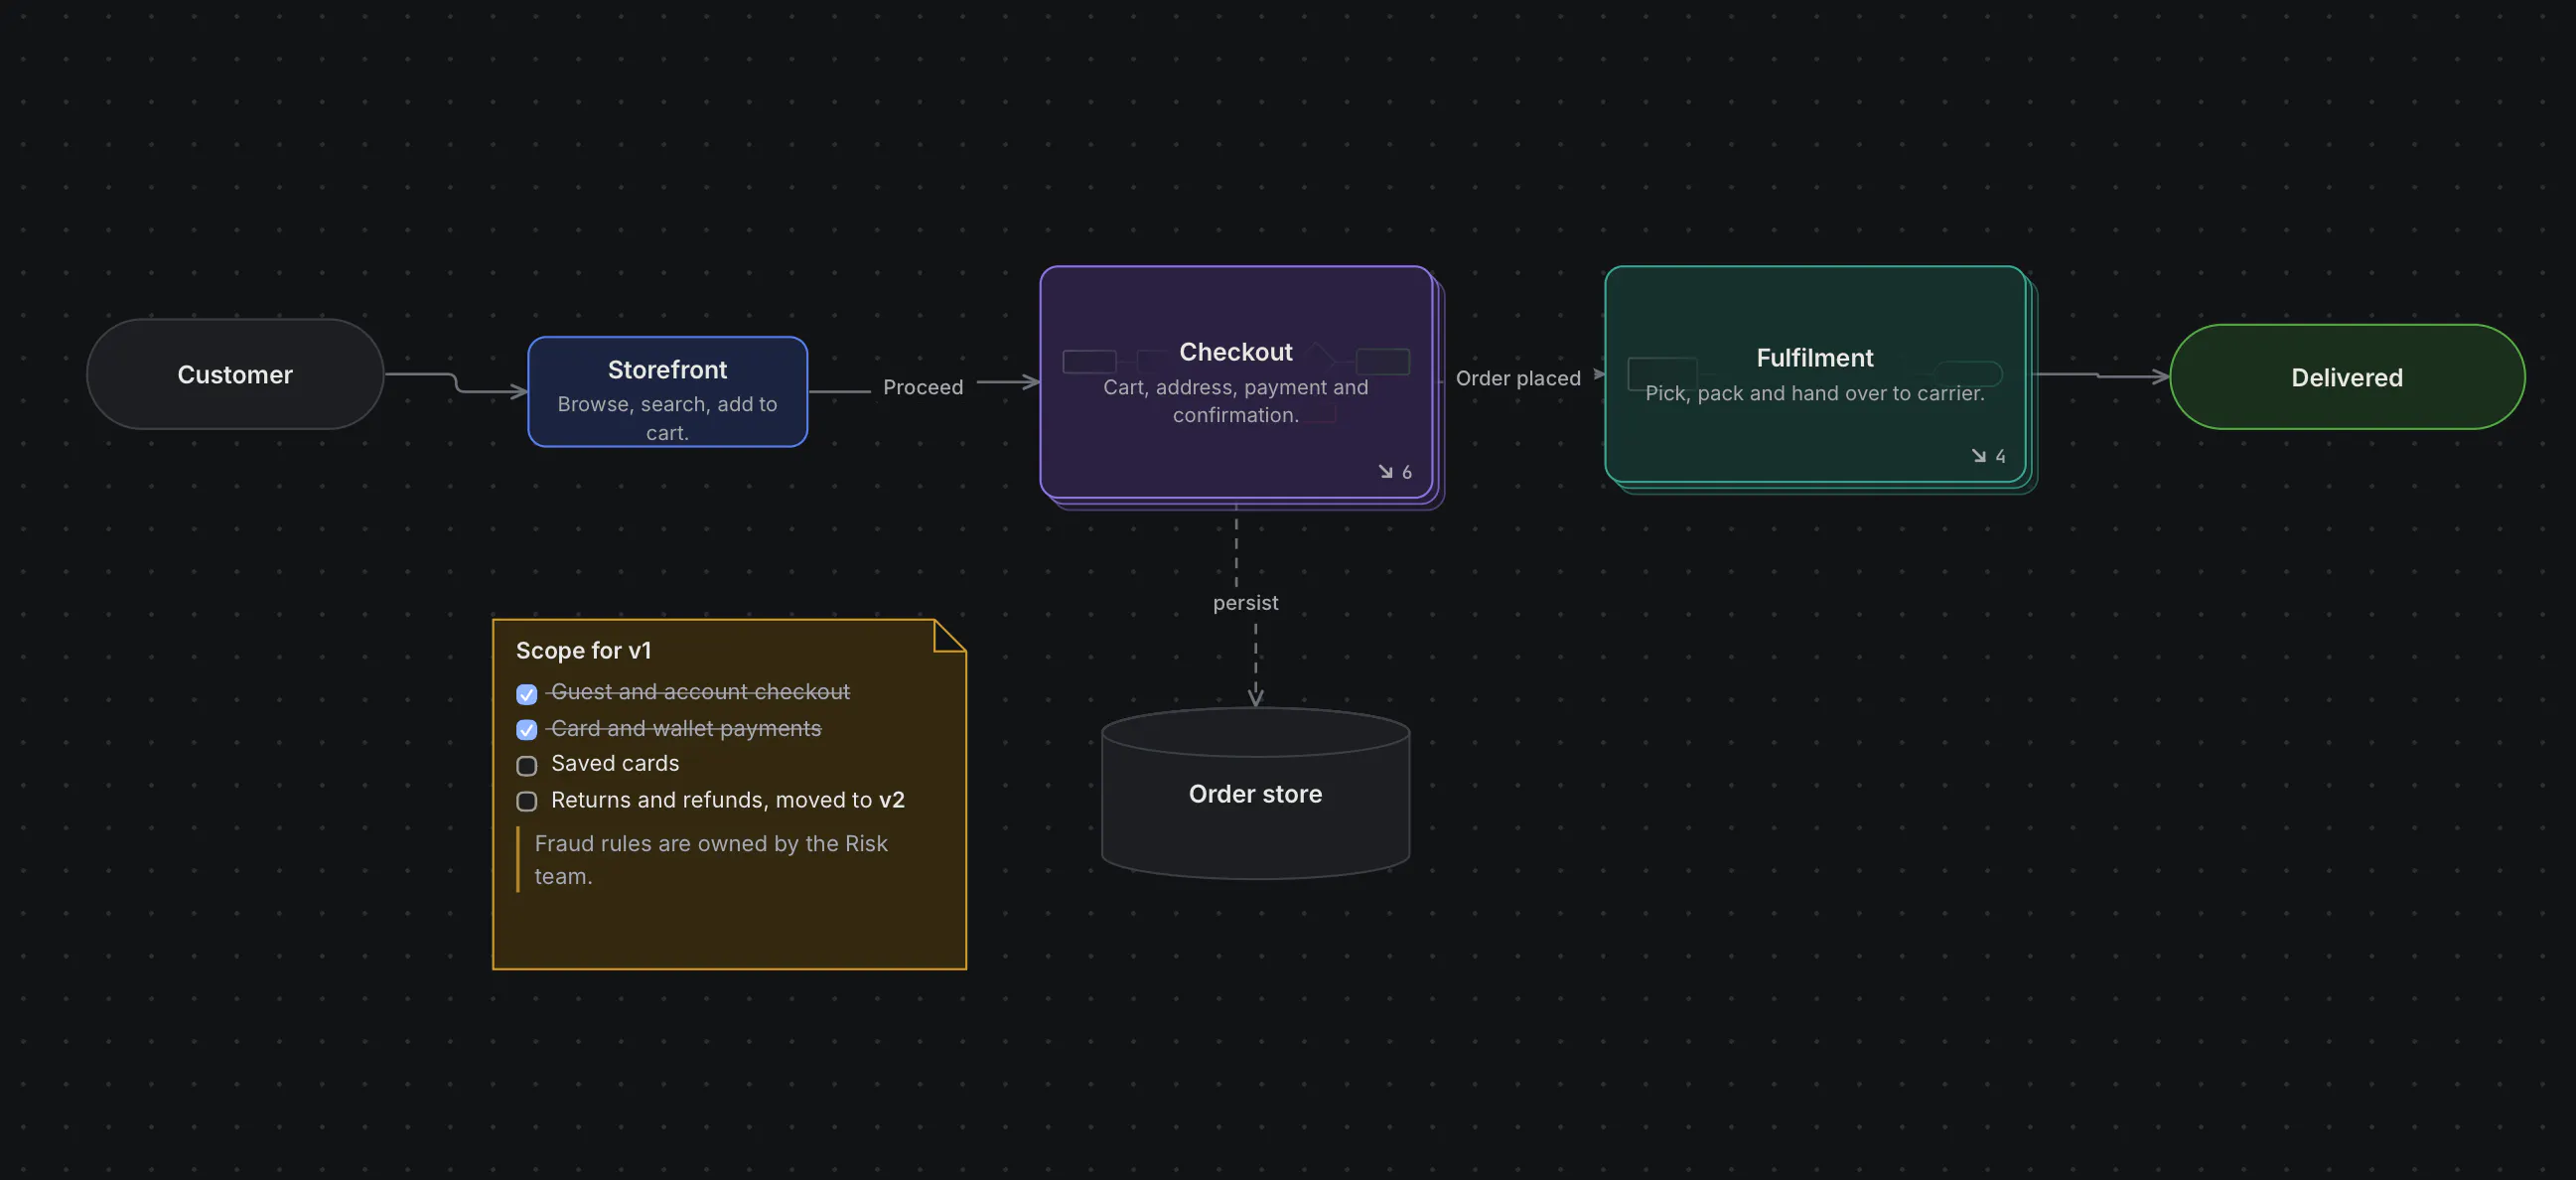Image resolution: width=2576 pixels, height=1180 pixels.
Task: Check the Saved cards checkbox
Action: (x=527, y=766)
